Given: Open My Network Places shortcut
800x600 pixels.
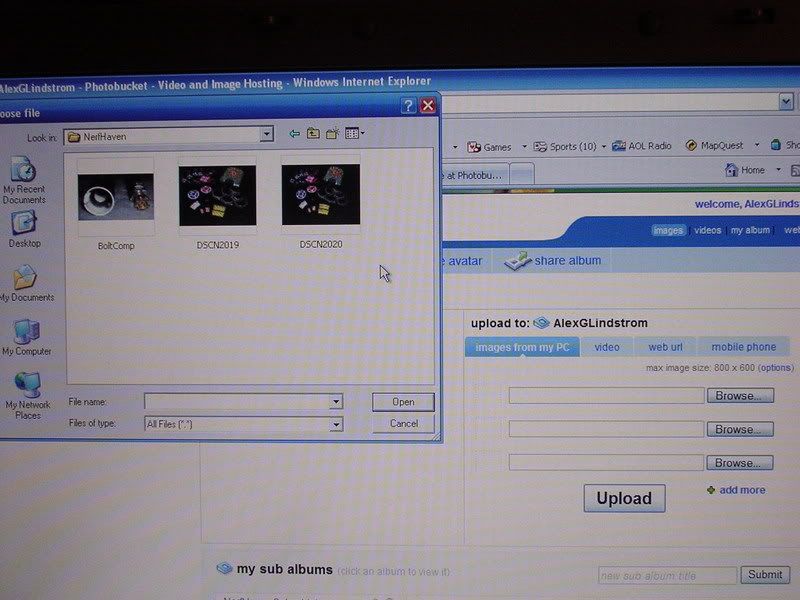Looking at the screenshot, I should pyautogui.click(x=28, y=391).
